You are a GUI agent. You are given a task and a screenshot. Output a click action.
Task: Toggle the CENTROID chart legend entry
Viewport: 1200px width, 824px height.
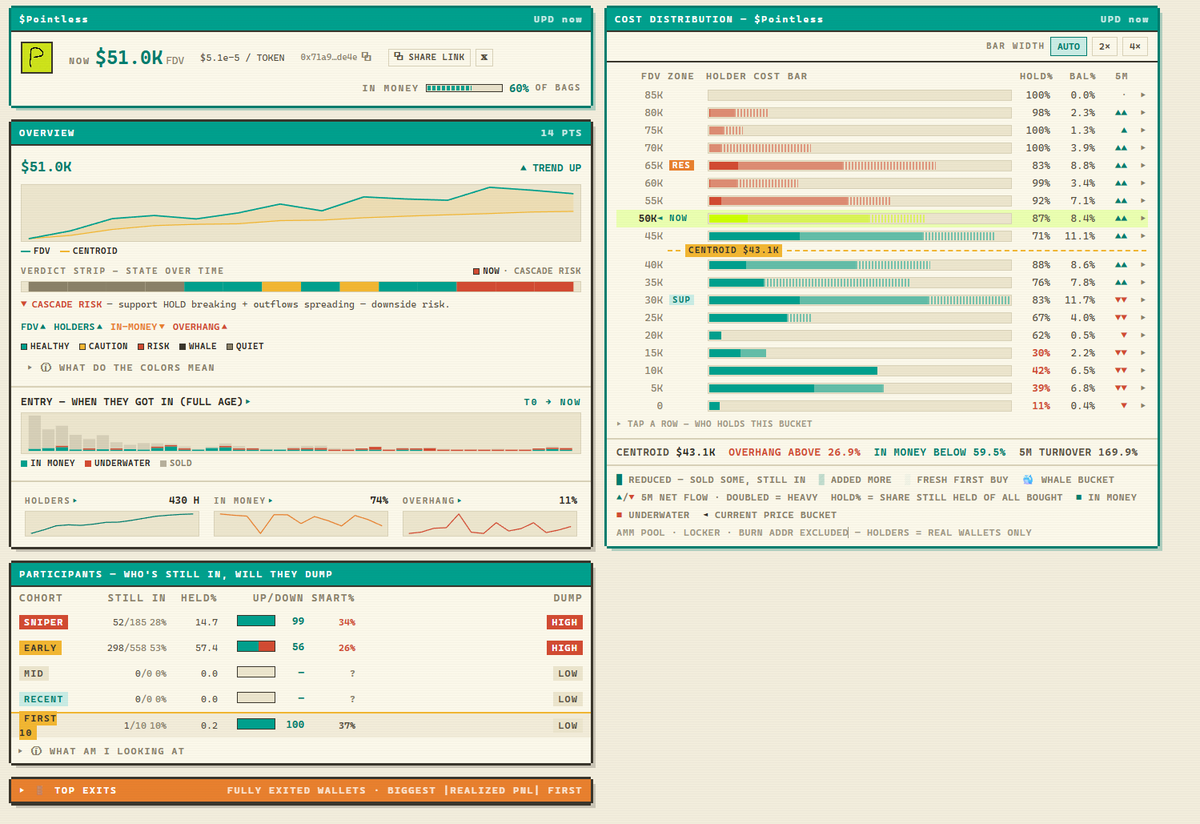pos(89,251)
